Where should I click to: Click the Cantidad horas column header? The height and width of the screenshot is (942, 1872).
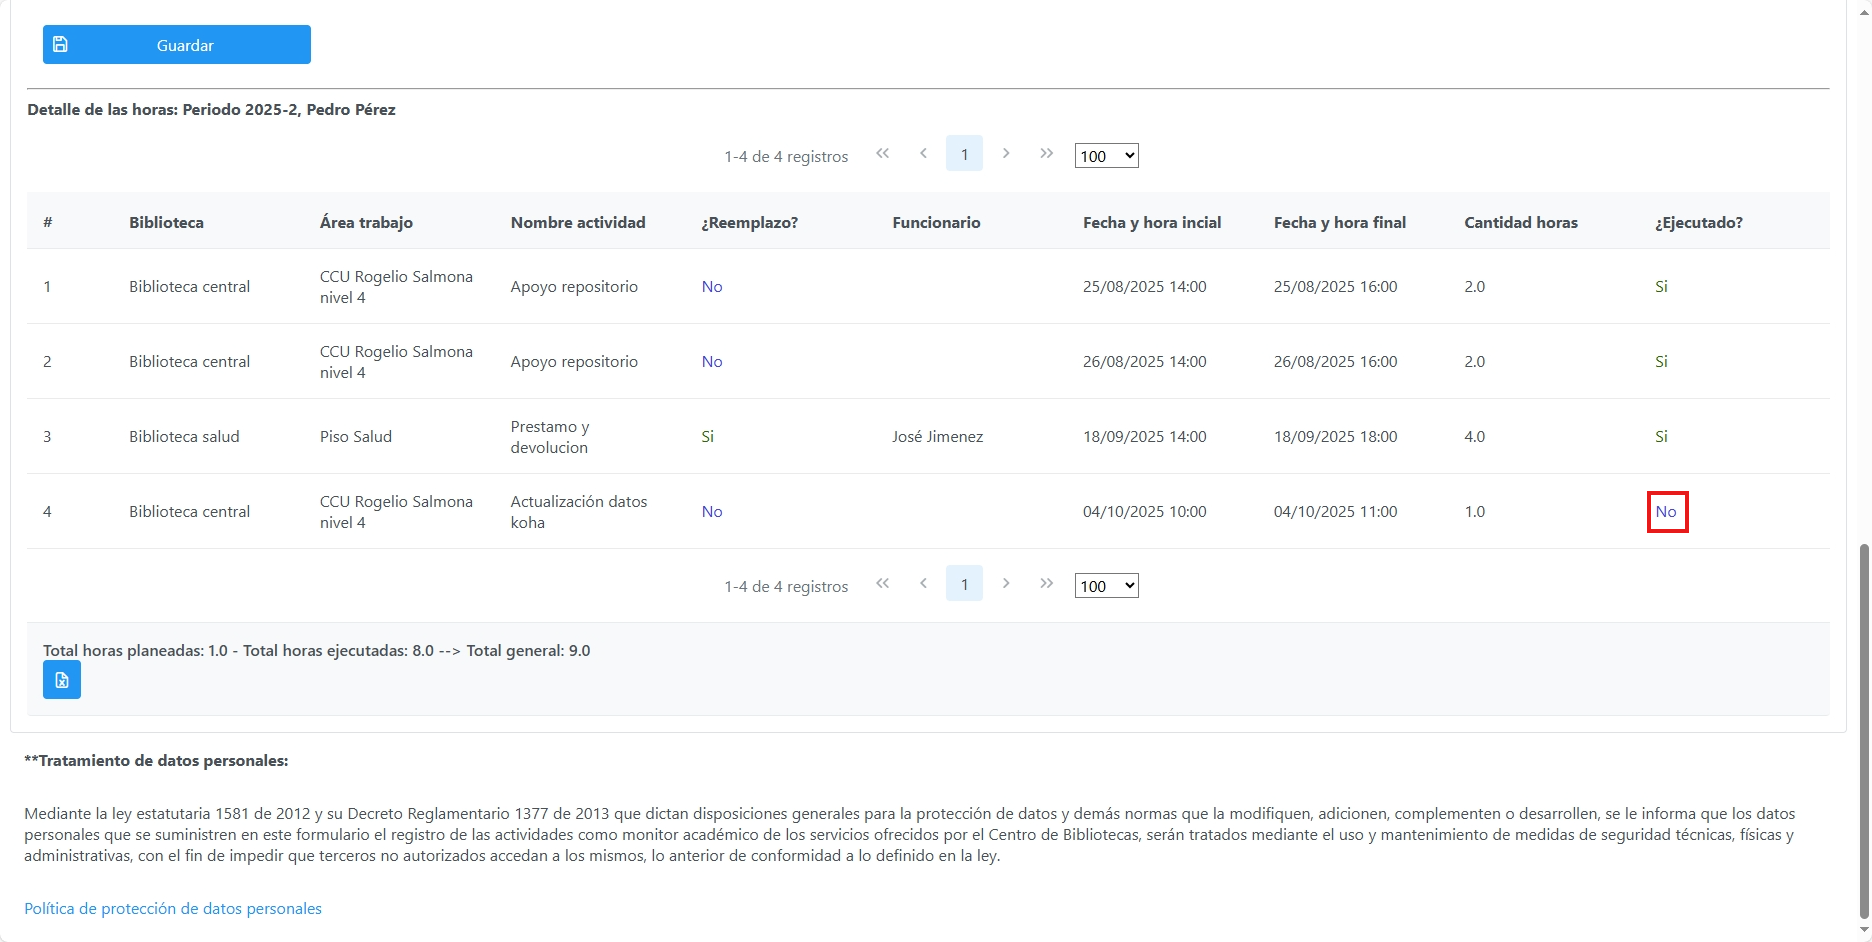click(x=1521, y=223)
